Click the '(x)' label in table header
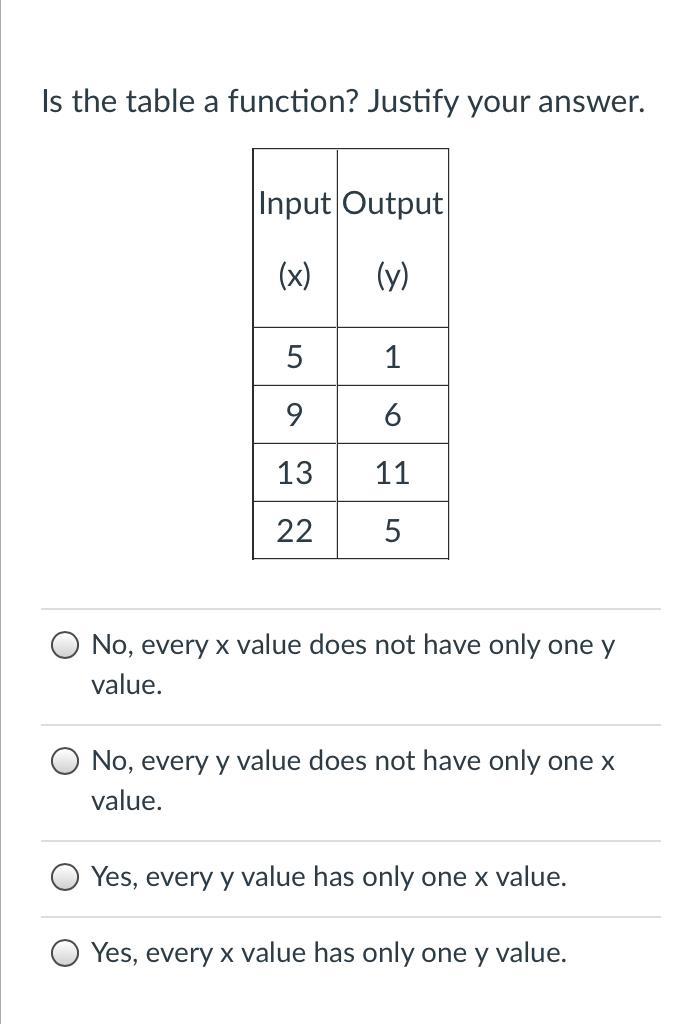This screenshot has width=700, height=1024. point(294,276)
